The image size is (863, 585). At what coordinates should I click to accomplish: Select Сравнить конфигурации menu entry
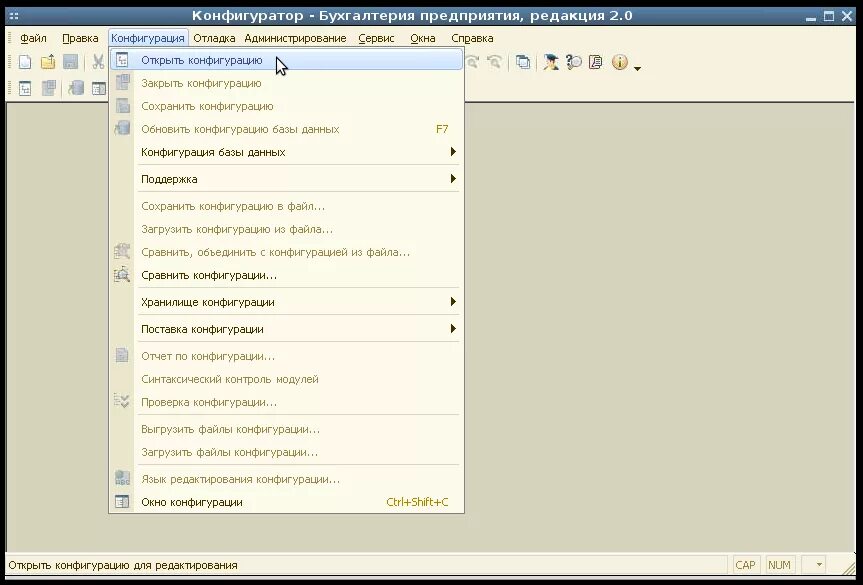point(286,275)
